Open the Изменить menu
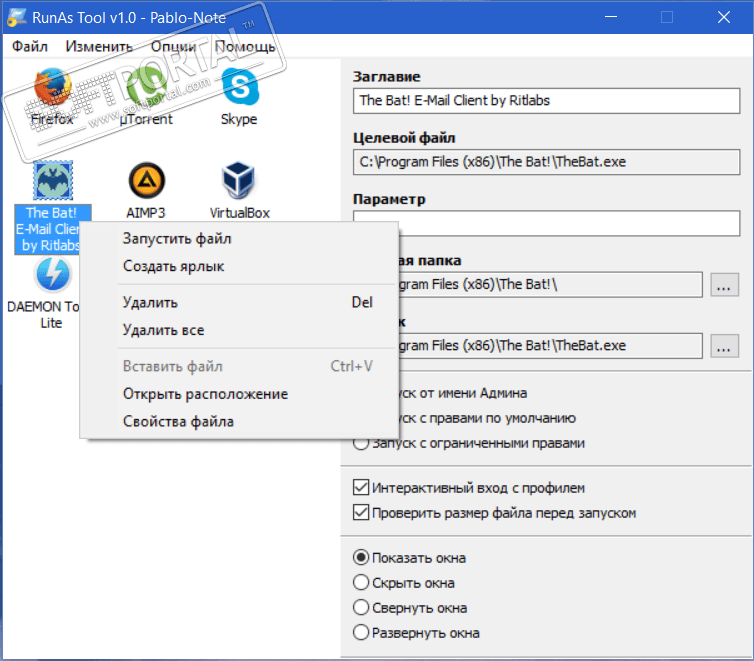 (x=99, y=47)
